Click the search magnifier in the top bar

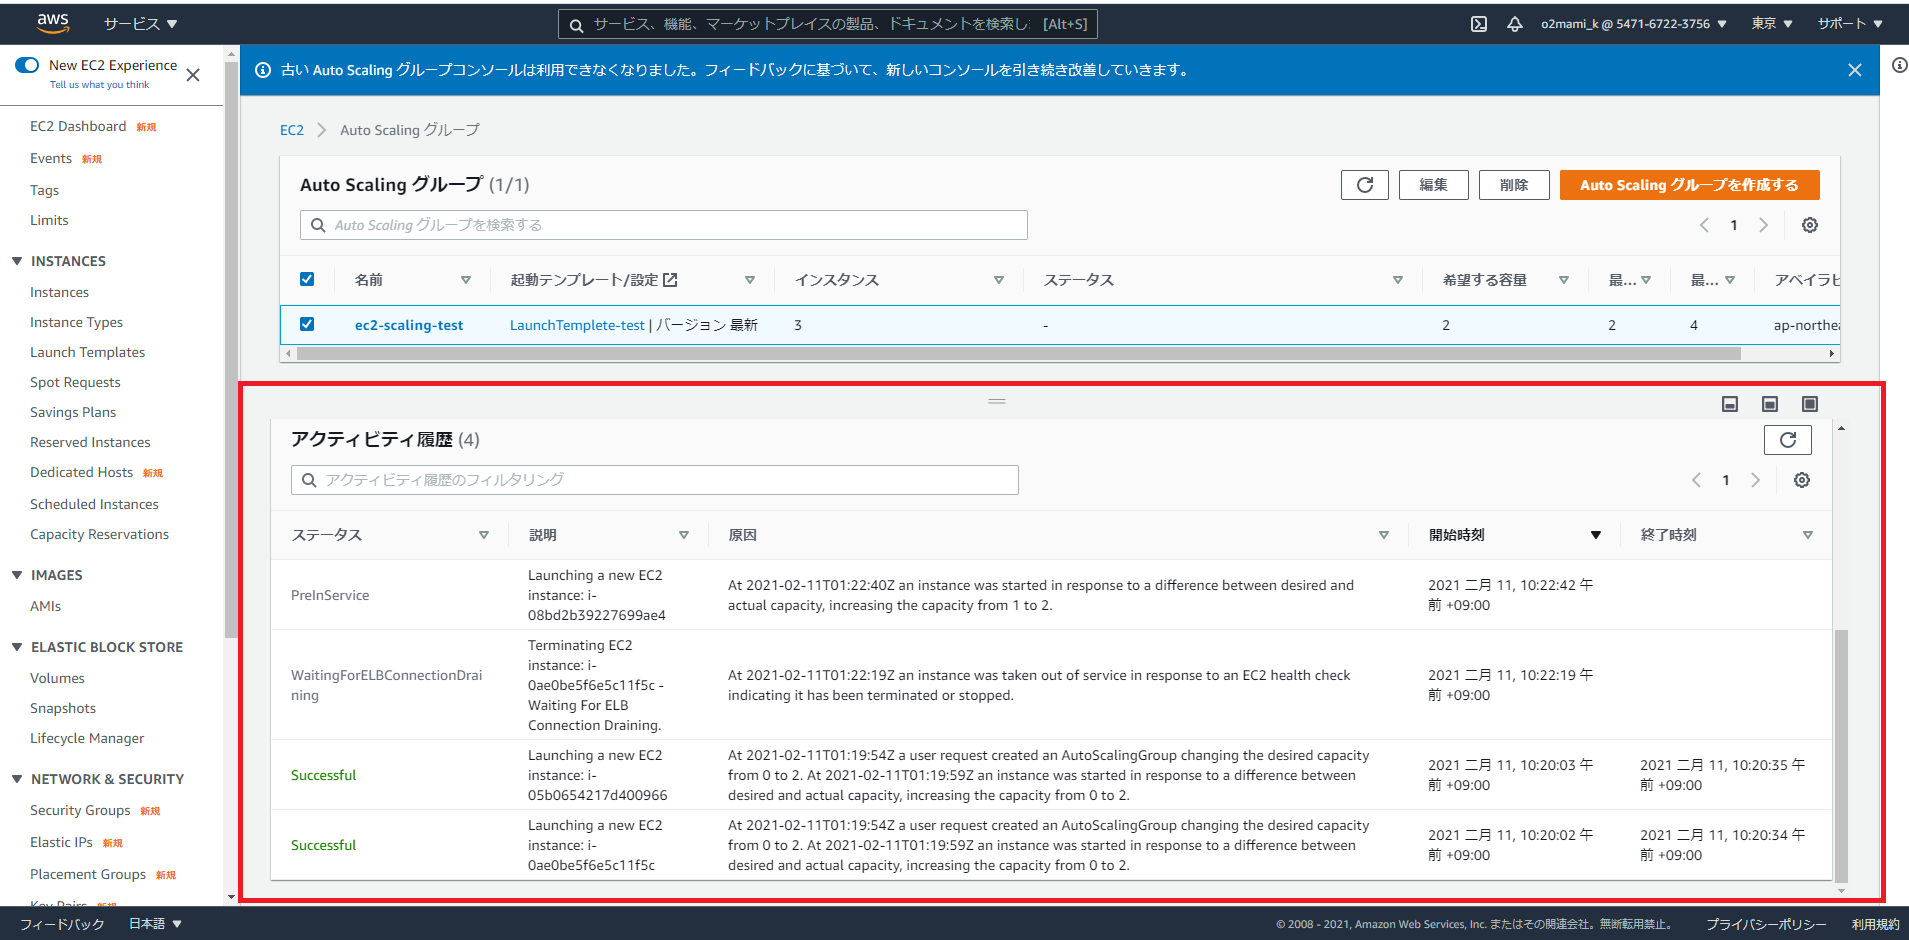pyautogui.click(x=577, y=25)
